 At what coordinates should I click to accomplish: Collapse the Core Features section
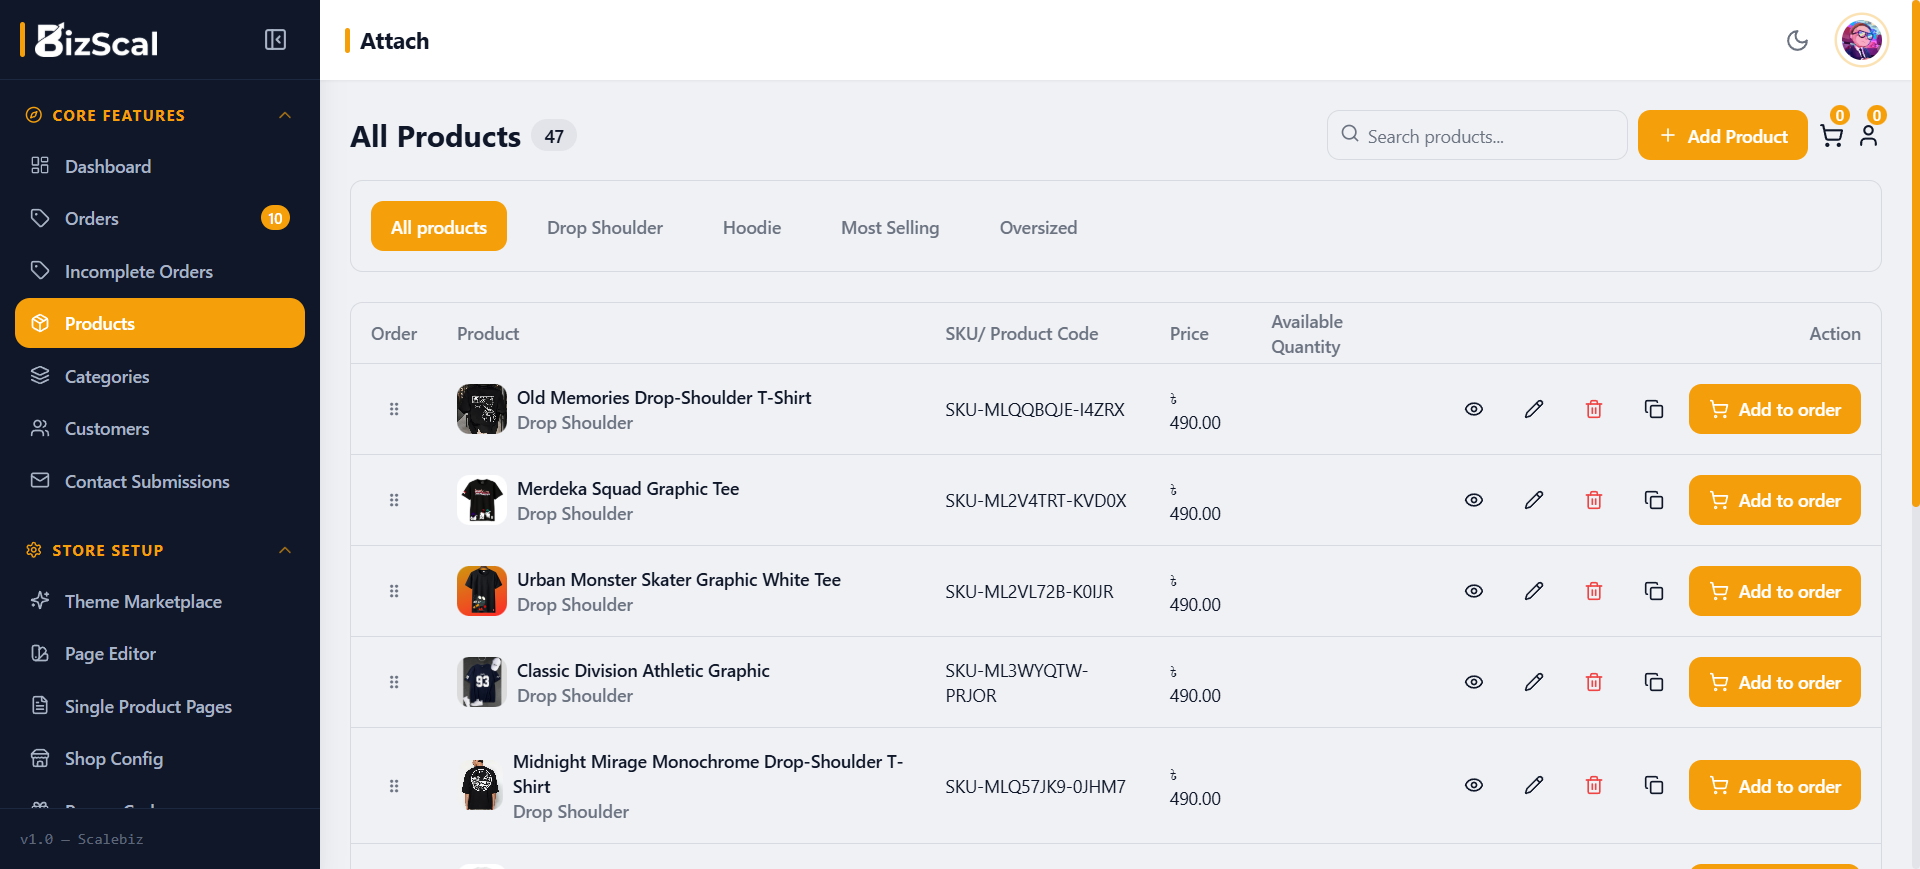point(285,115)
